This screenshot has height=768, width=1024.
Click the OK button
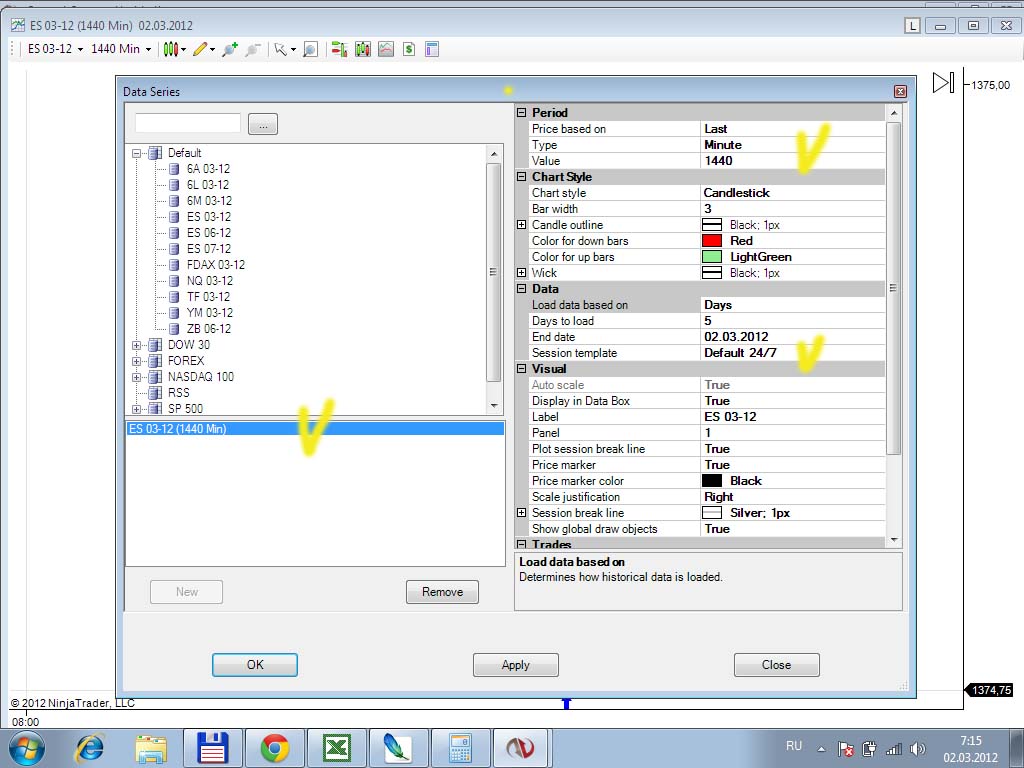pos(255,665)
